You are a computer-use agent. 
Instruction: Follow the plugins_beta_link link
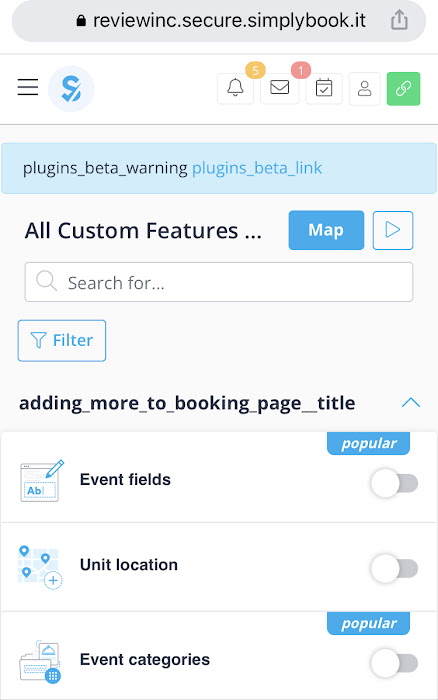click(x=257, y=168)
